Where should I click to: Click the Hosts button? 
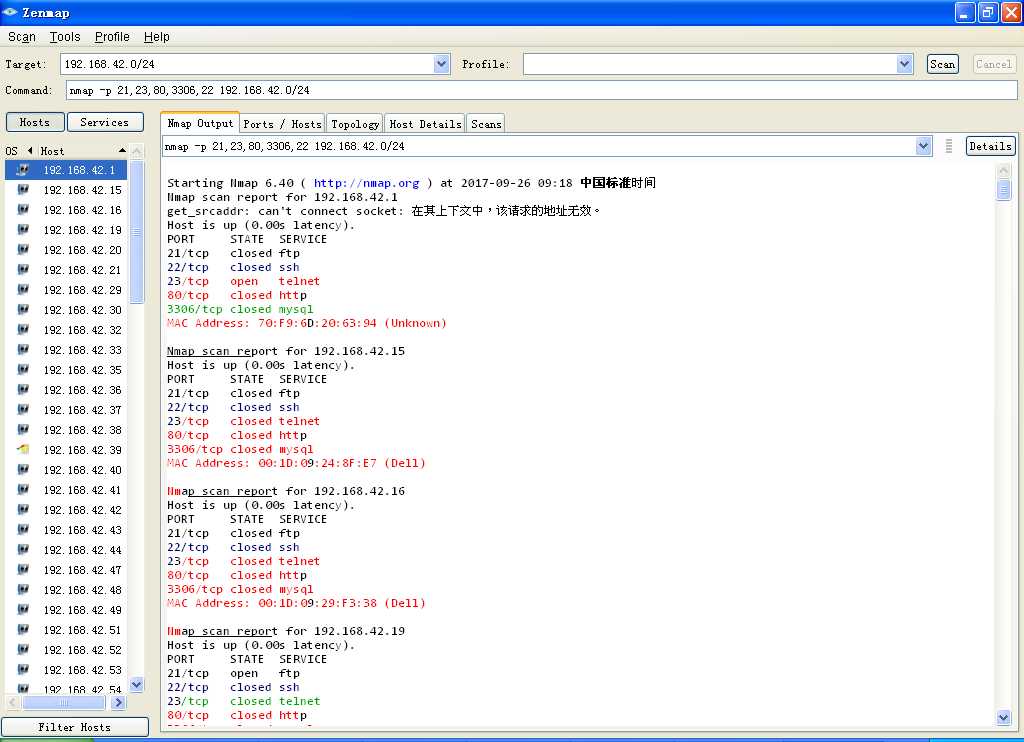pyautogui.click(x=35, y=122)
